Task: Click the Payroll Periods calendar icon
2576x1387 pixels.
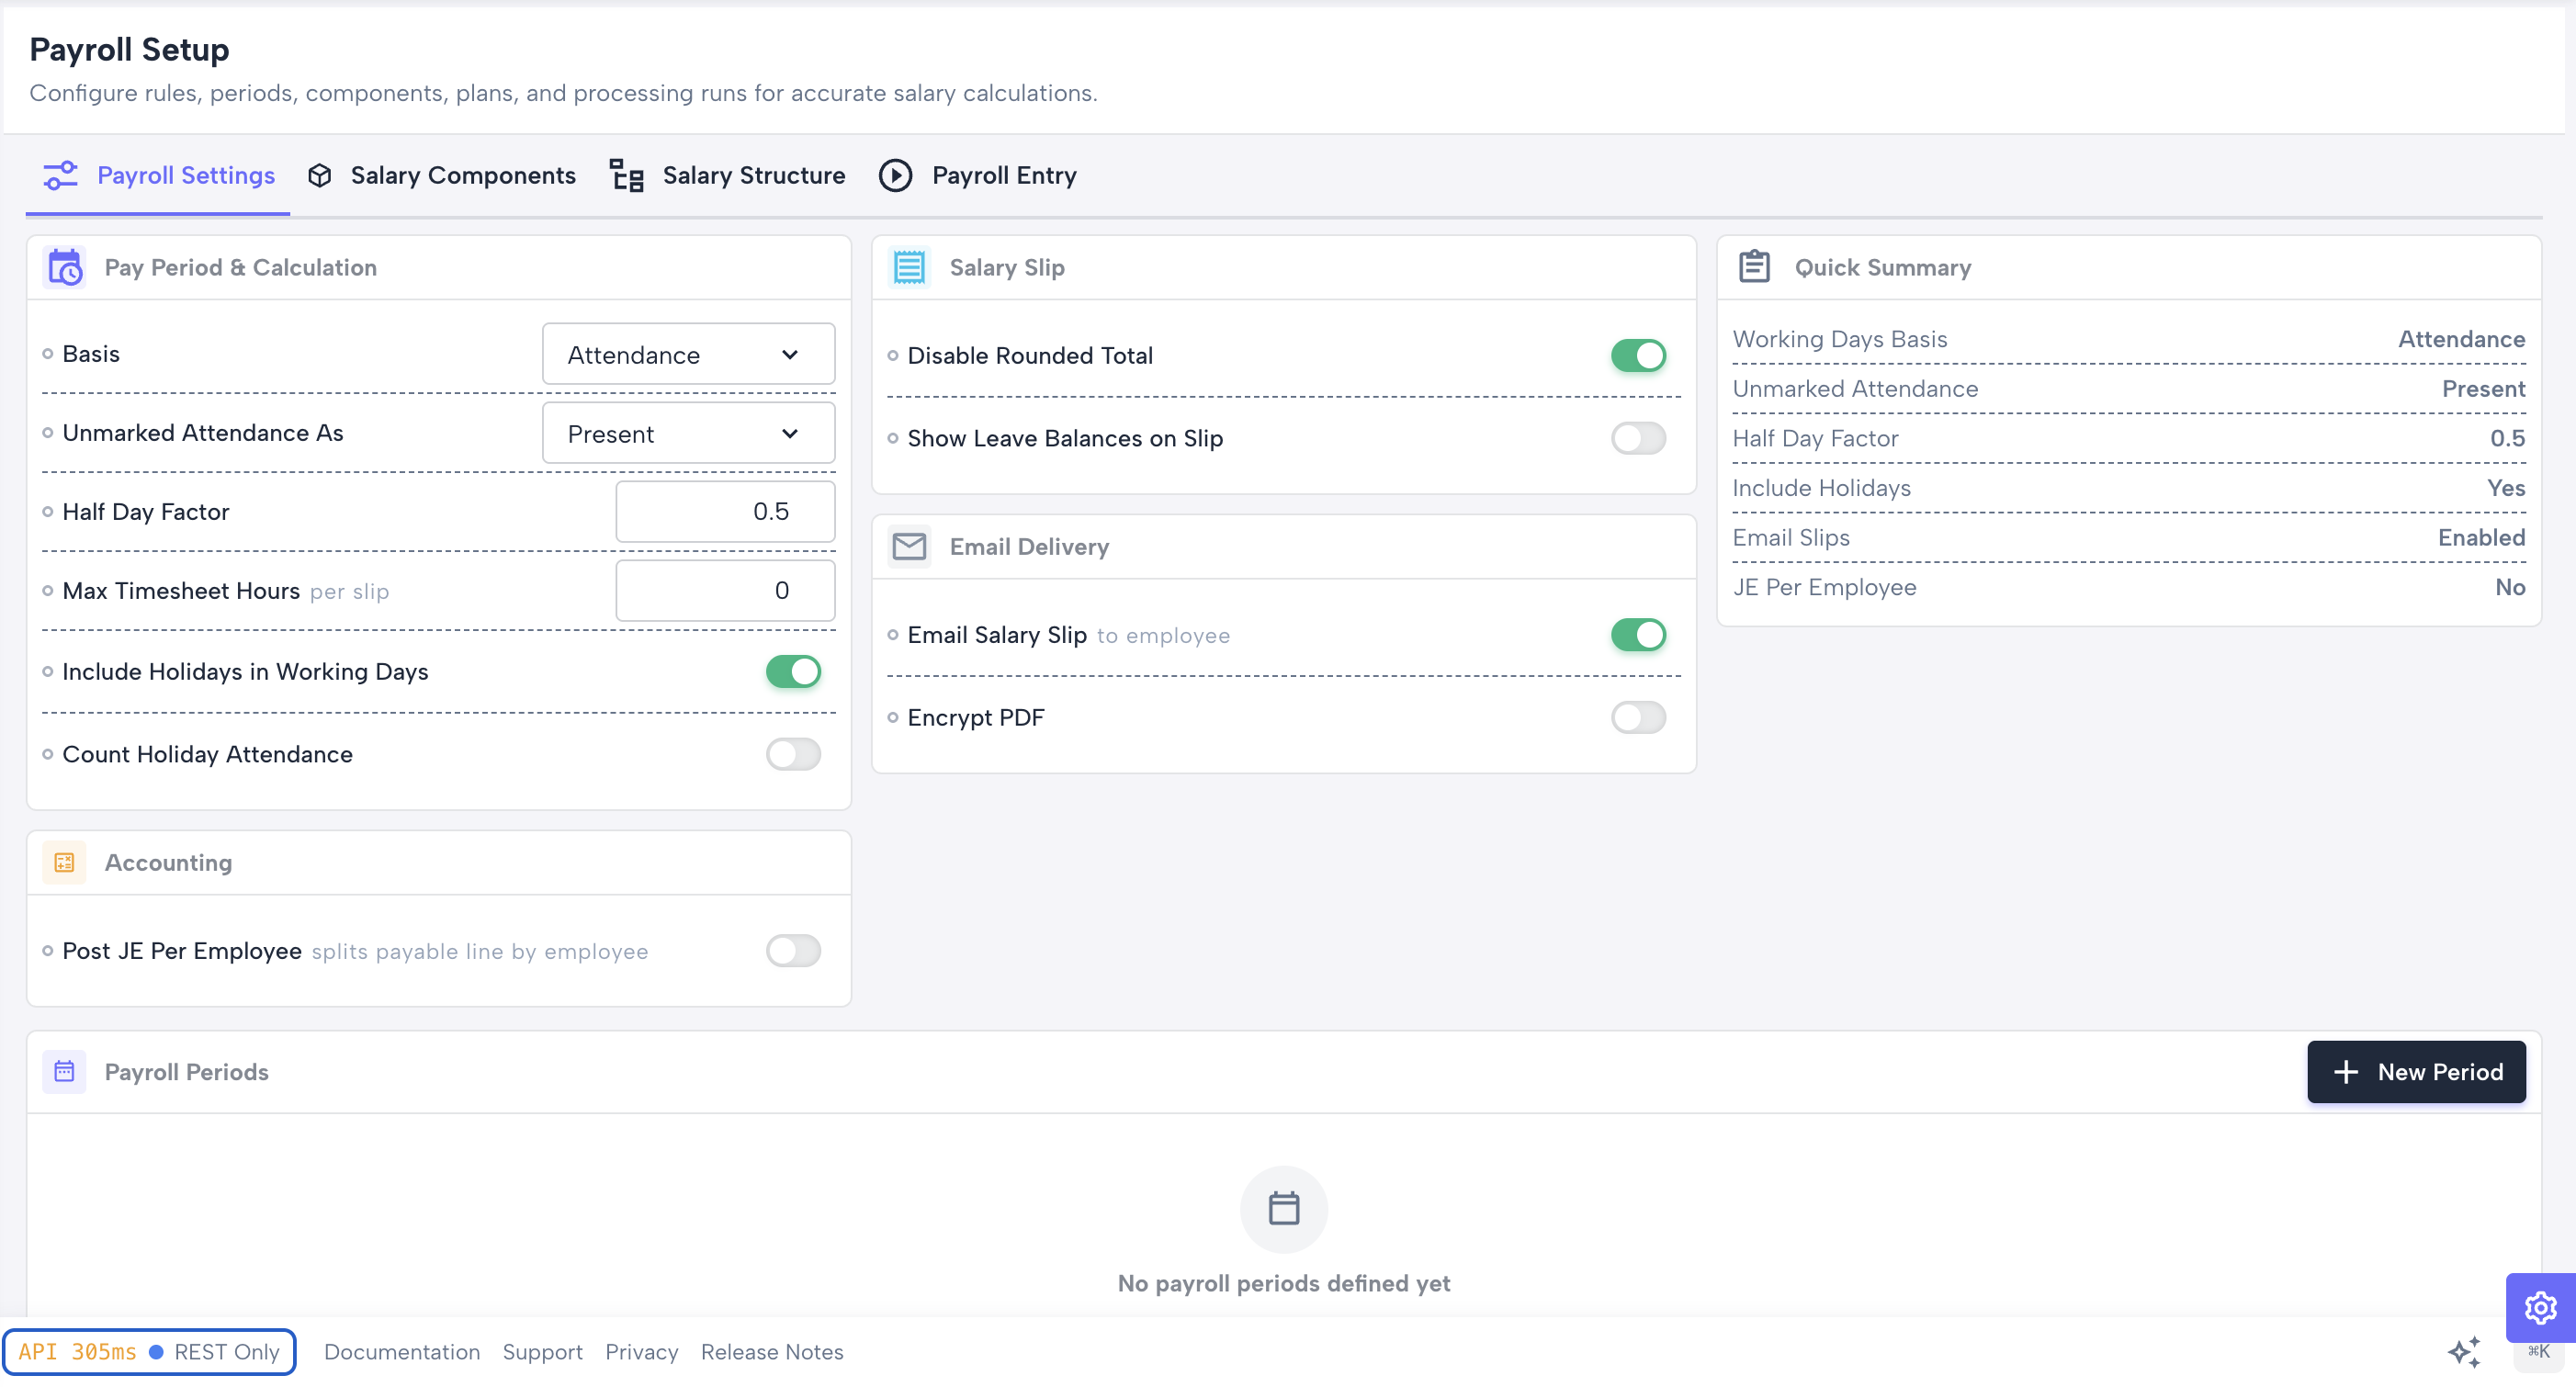Action: pos(64,1071)
